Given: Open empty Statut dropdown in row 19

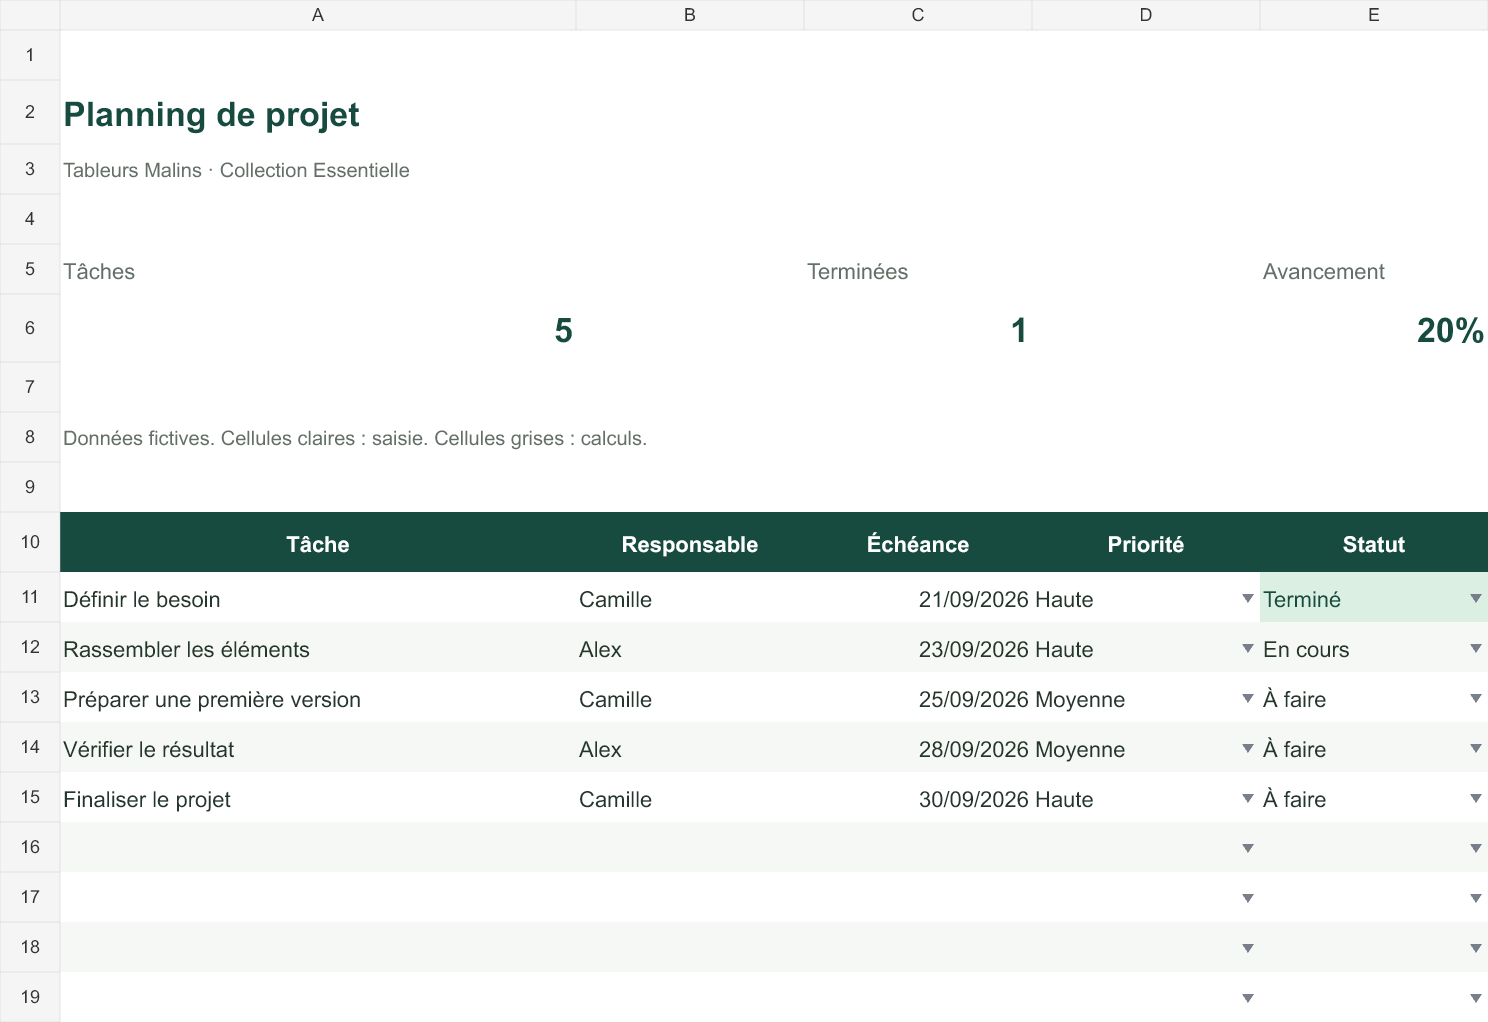Looking at the screenshot, I should 1475,998.
